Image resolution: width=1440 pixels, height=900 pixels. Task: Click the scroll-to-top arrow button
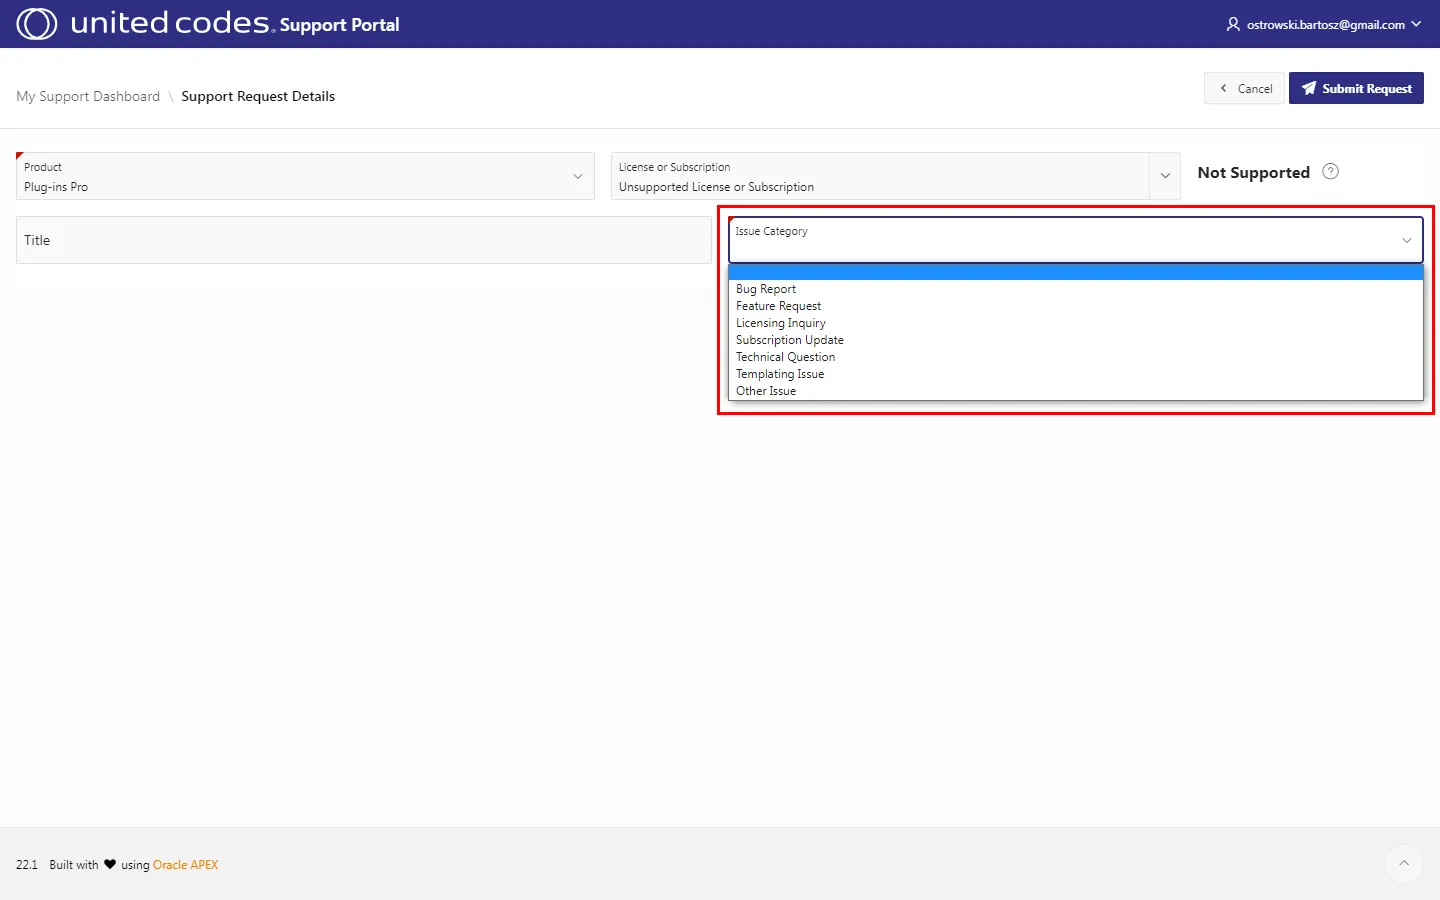coord(1404,863)
